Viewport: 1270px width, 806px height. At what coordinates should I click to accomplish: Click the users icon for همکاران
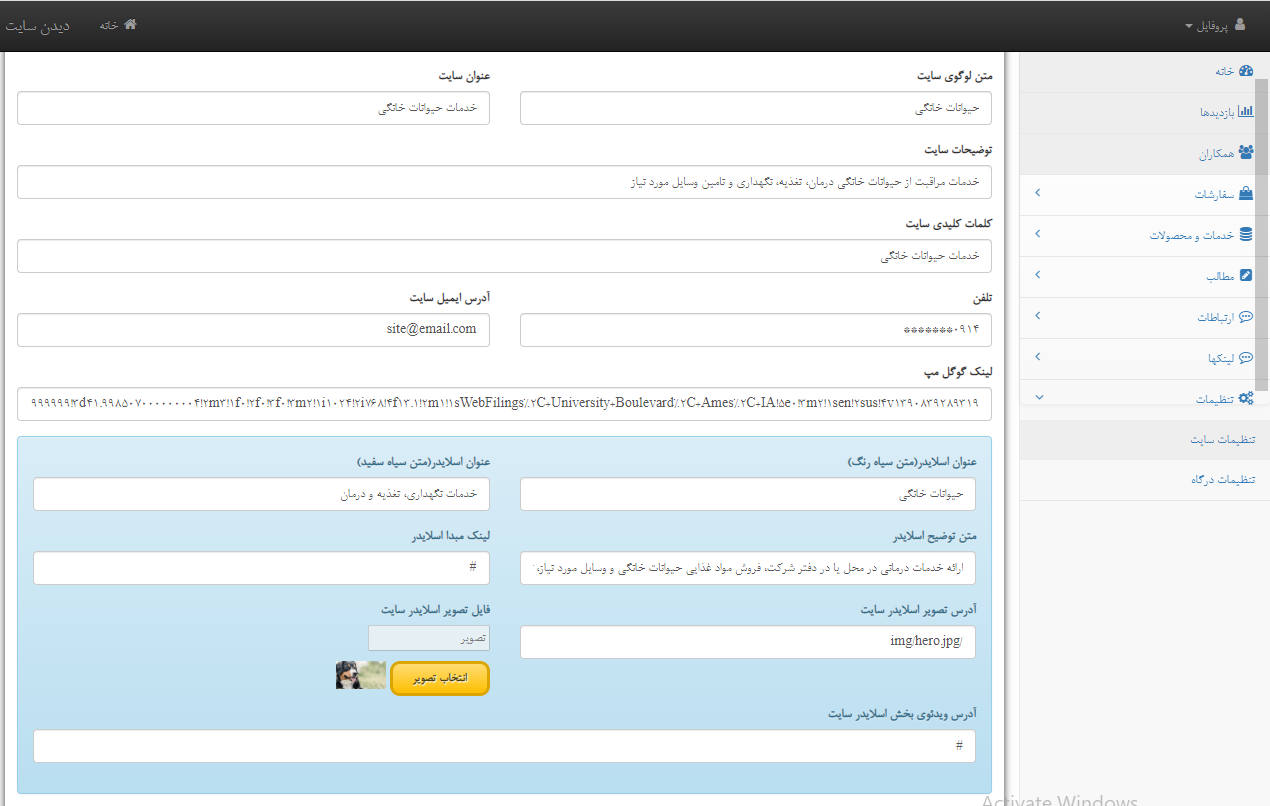click(x=1245, y=153)
